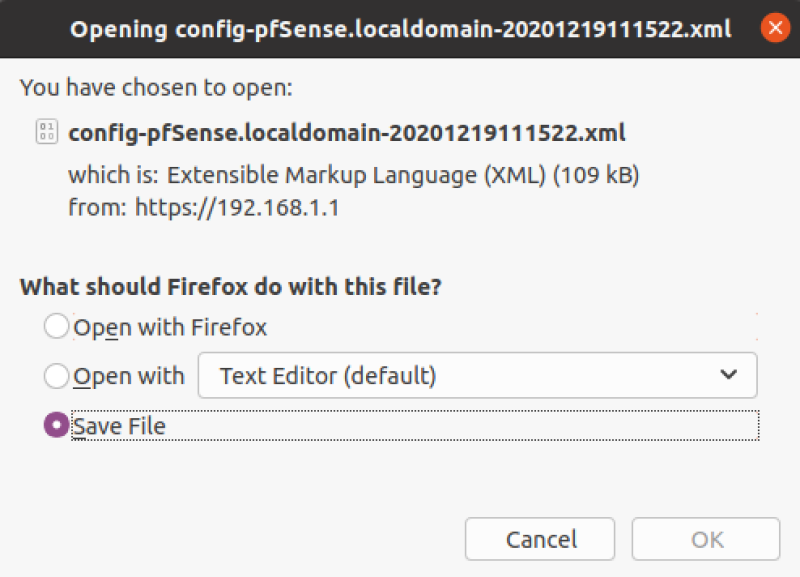Screen dimensions: 800x577
Task: Click the Extensible Markup Language description
Action: [x=403, y=175]
